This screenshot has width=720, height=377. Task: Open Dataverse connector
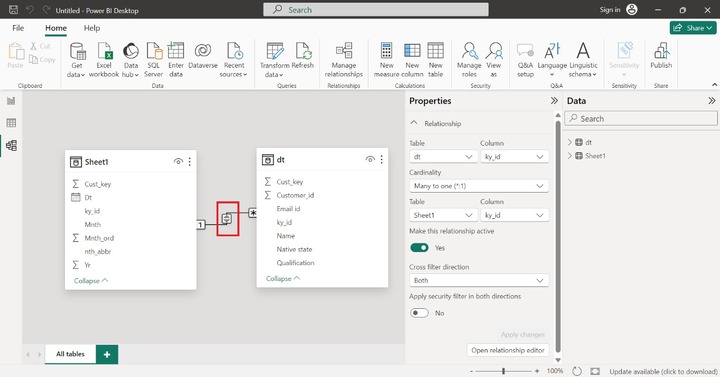203,56
